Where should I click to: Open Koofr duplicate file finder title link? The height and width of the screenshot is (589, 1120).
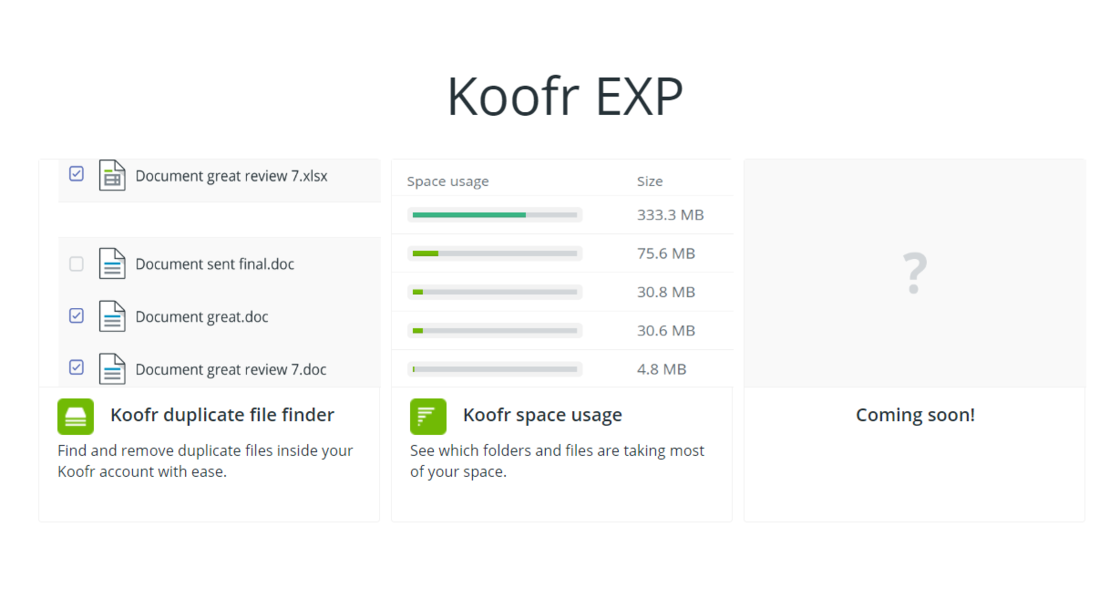click(x=222, y=415)
